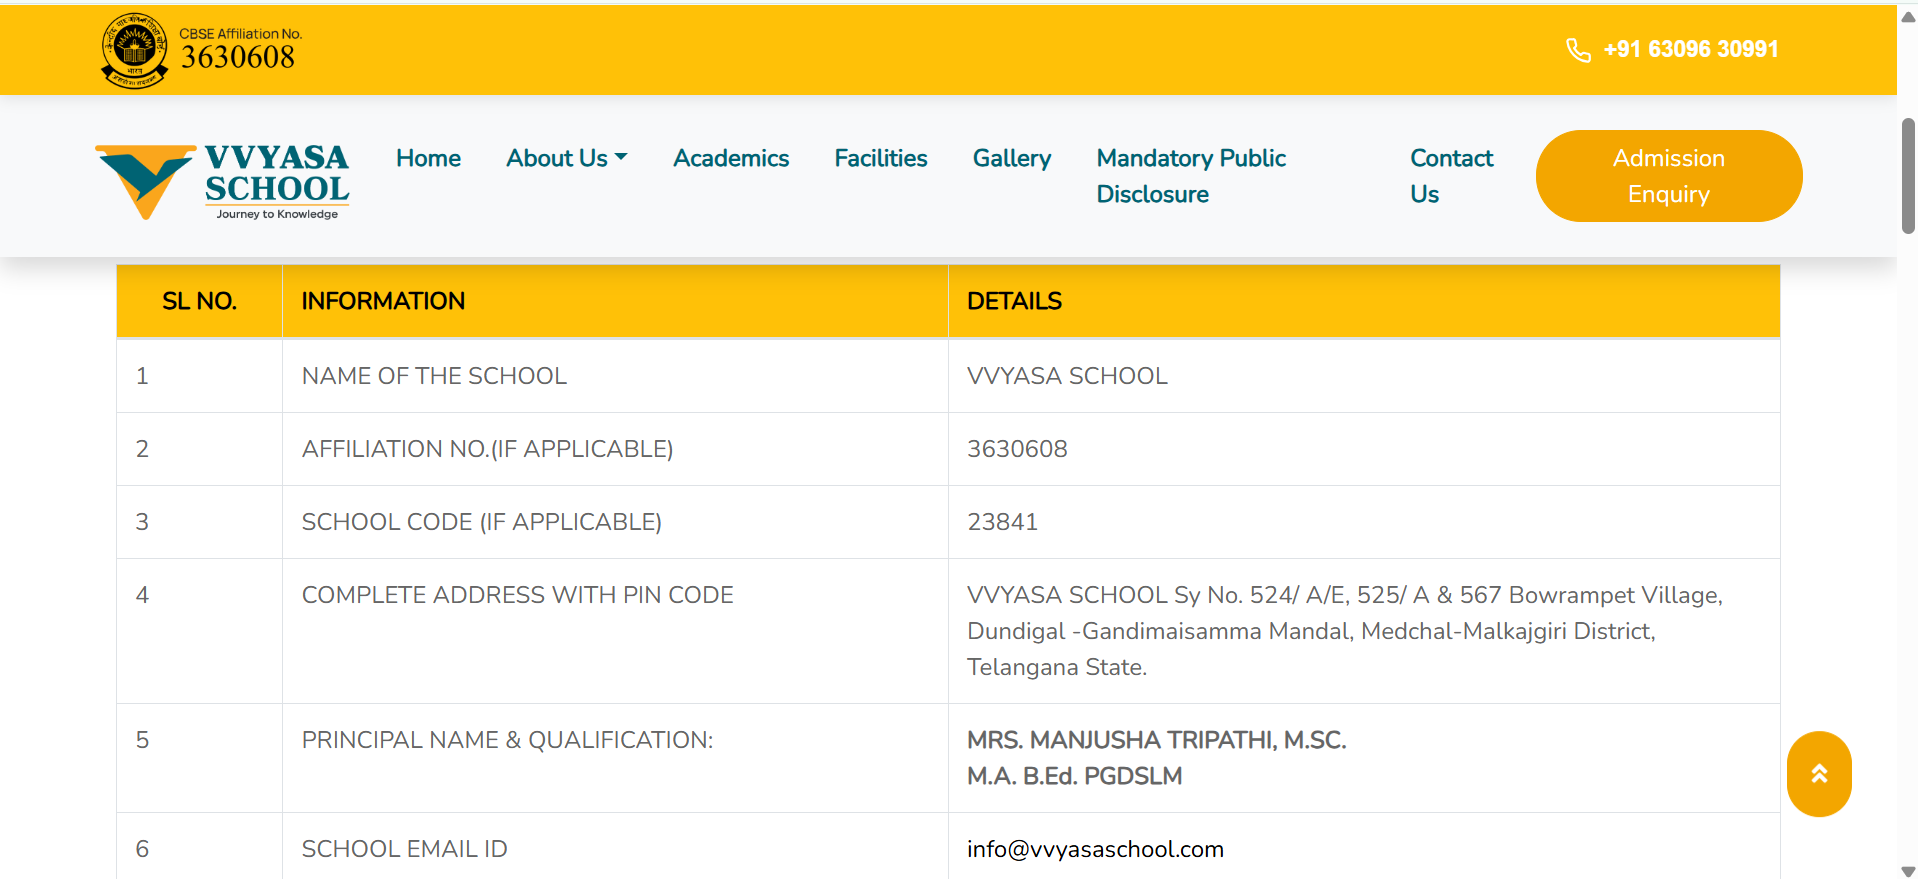Click the MRS. MANJUSHA TRIPATHI details text

[x=1157, y=758]
